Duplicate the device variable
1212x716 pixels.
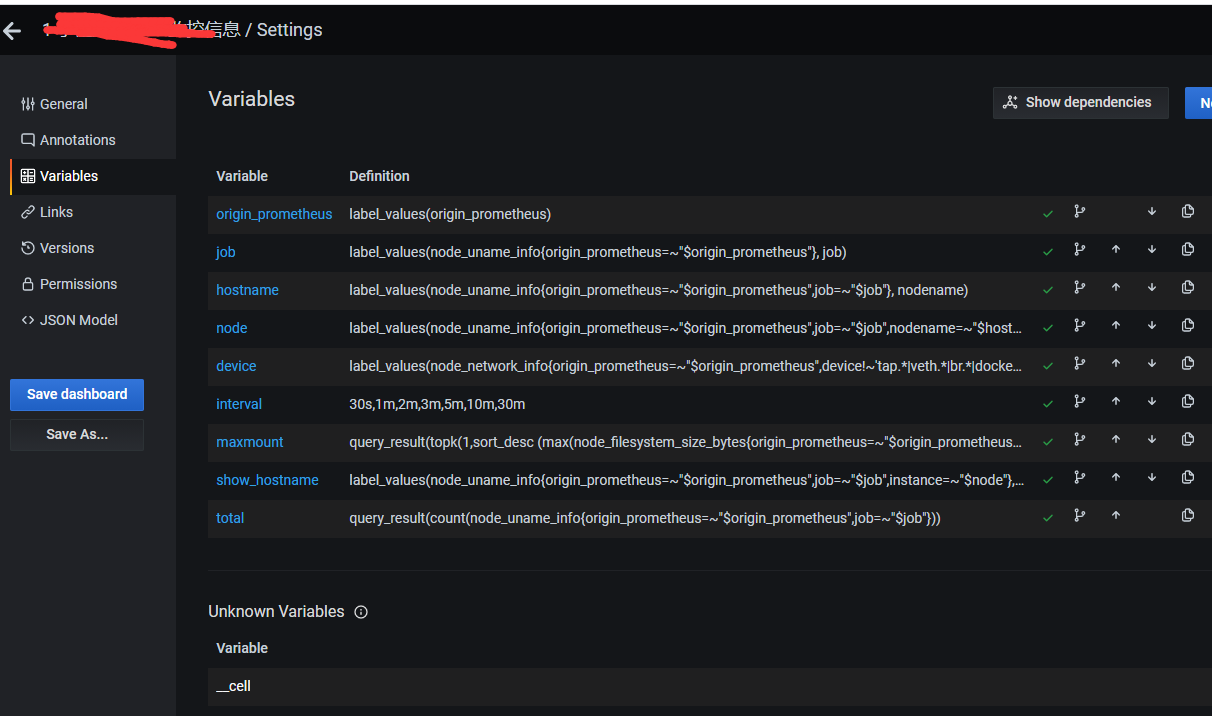1188,364
